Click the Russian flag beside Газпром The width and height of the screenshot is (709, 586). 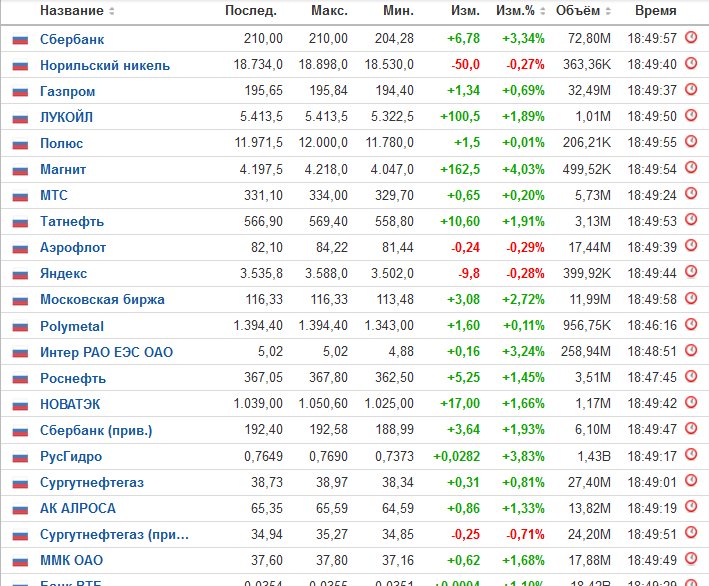pos(20,92)
